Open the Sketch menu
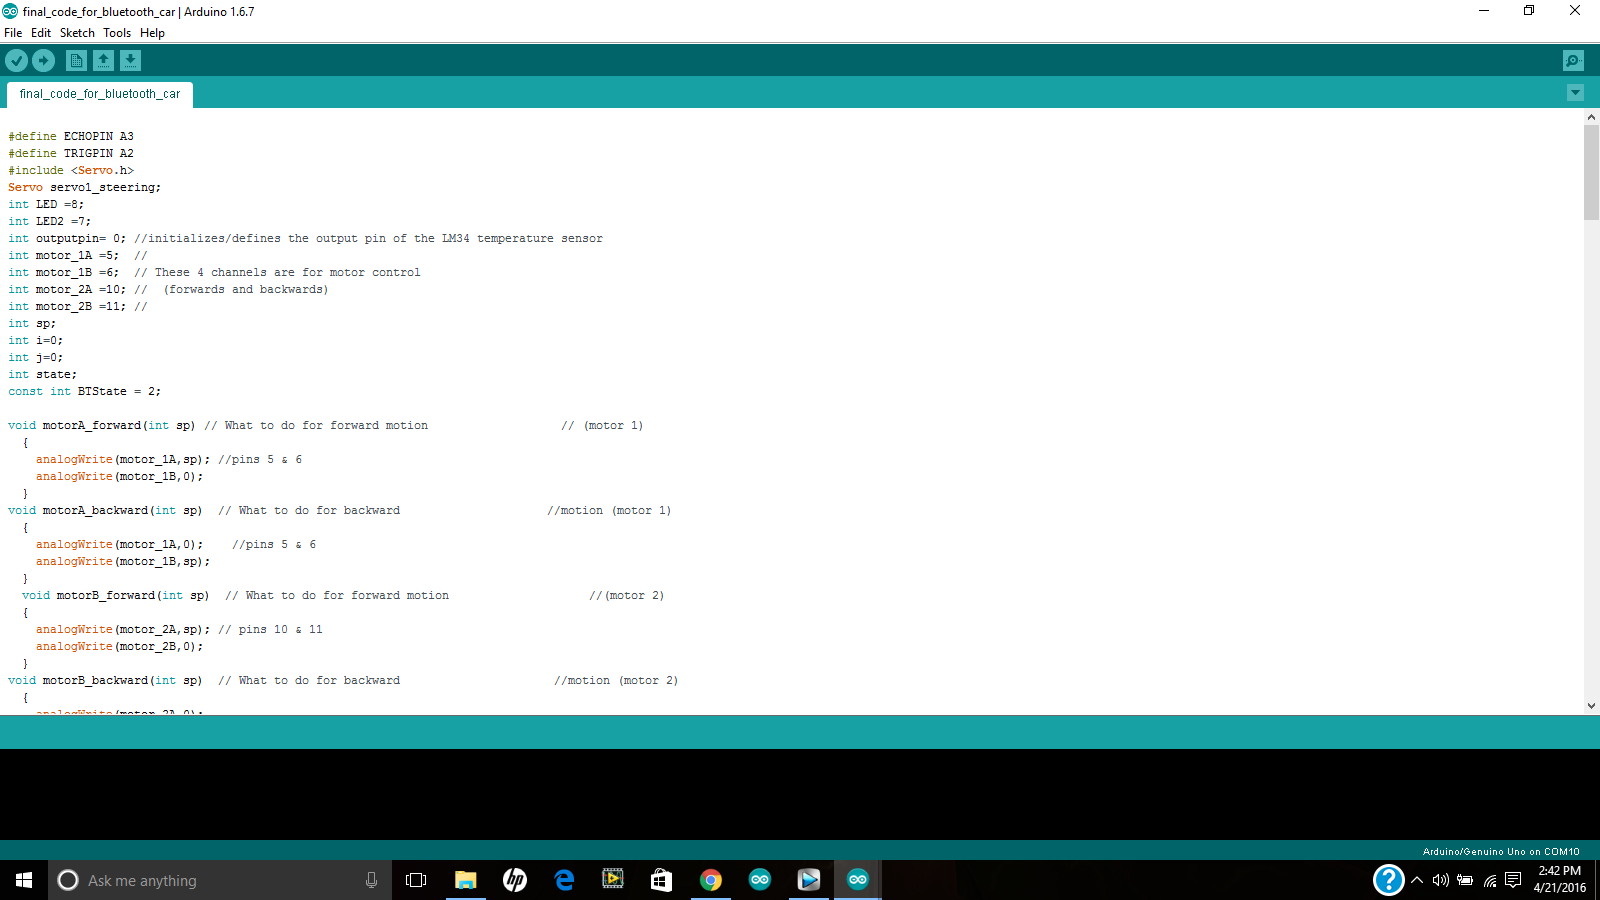 (77, 33)
